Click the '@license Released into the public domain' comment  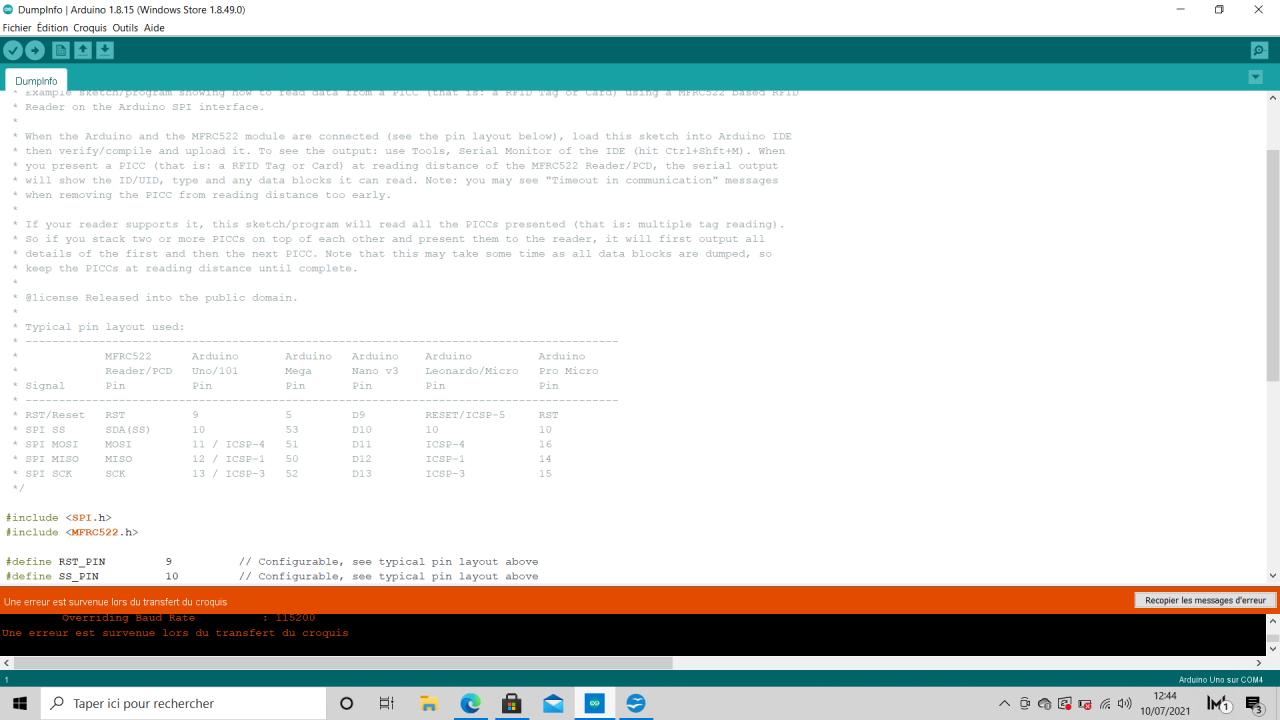point(161,298)
